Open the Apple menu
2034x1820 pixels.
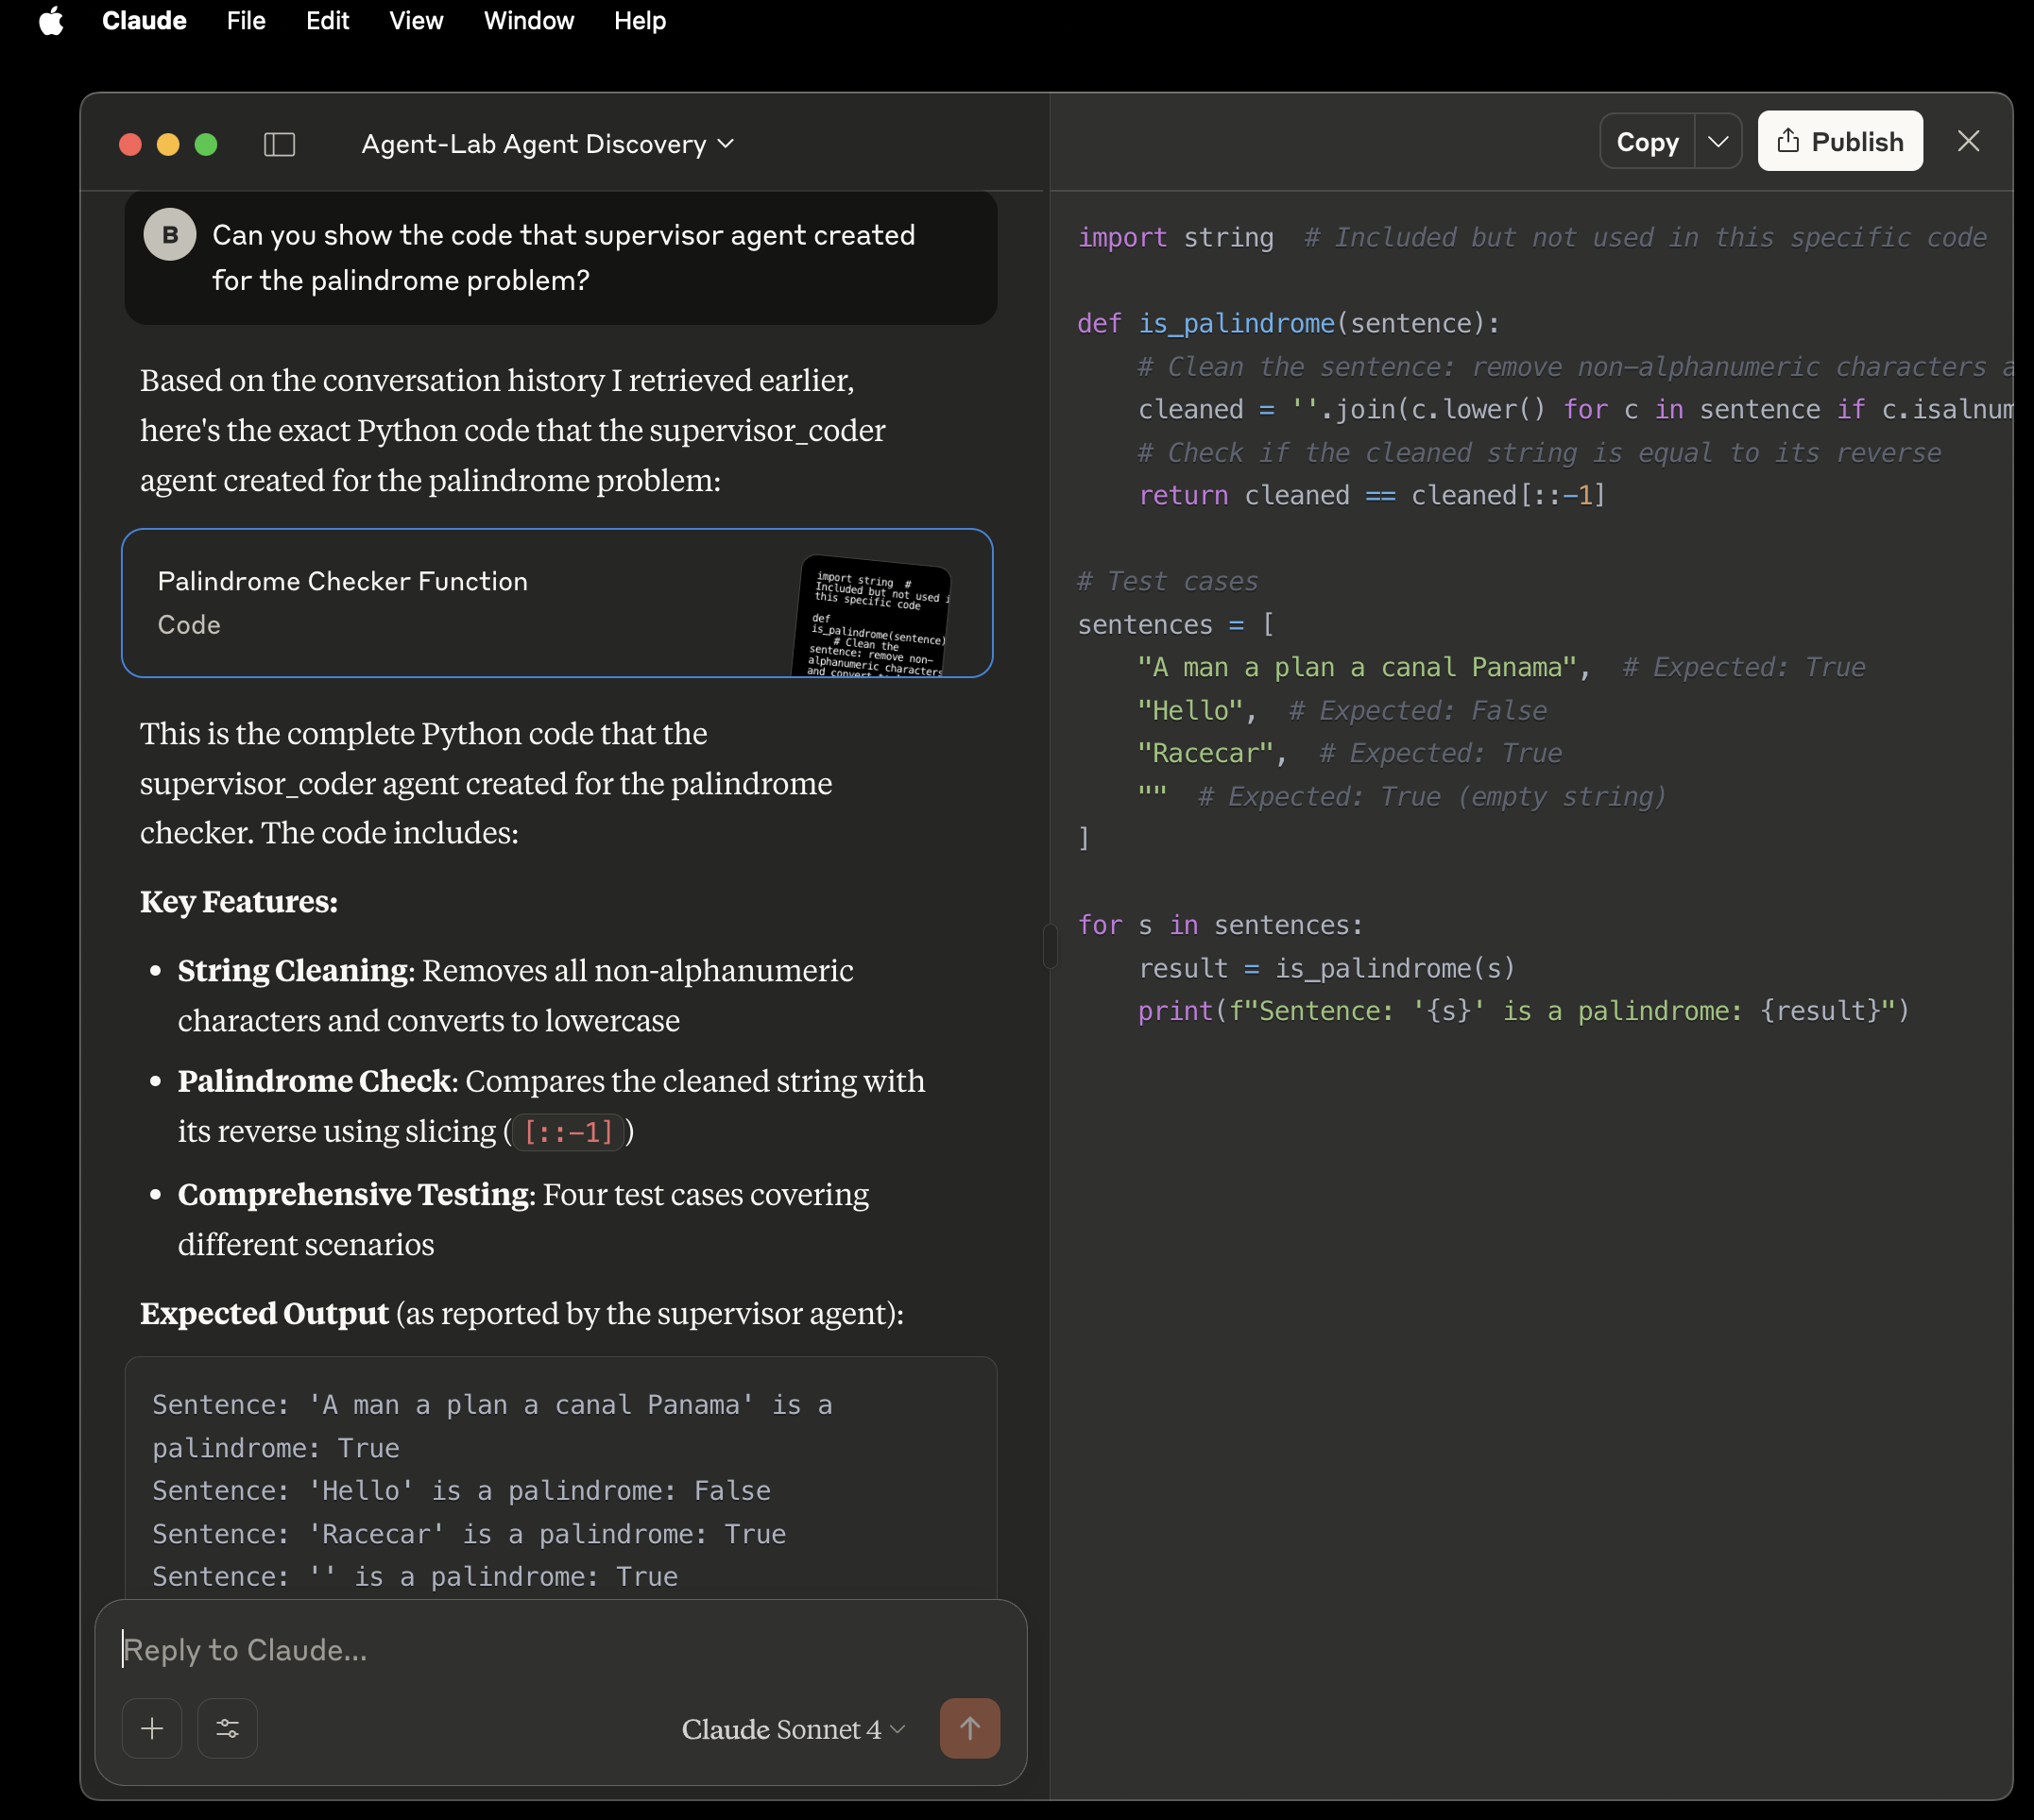pos(51,21)
